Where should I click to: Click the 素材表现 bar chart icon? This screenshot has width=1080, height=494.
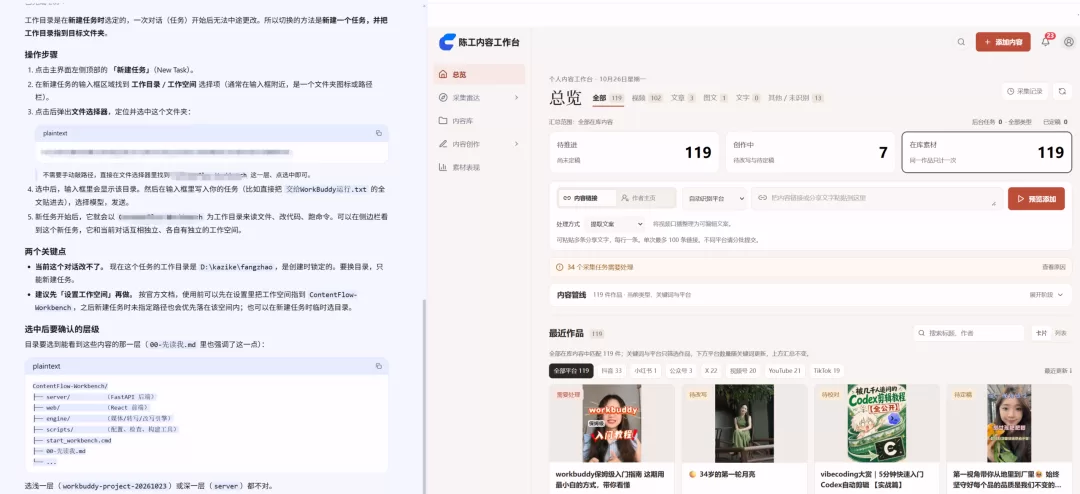pos(444,167)
